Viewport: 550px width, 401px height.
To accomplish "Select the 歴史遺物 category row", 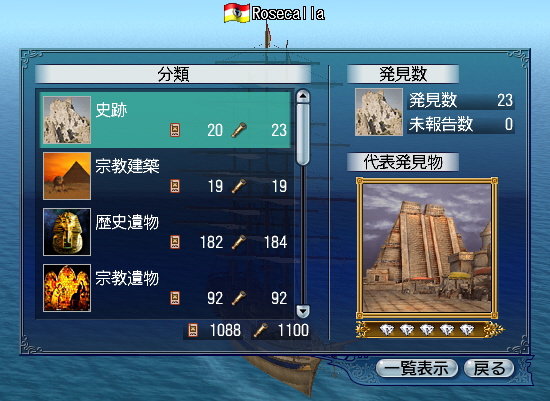I will 165,232.
